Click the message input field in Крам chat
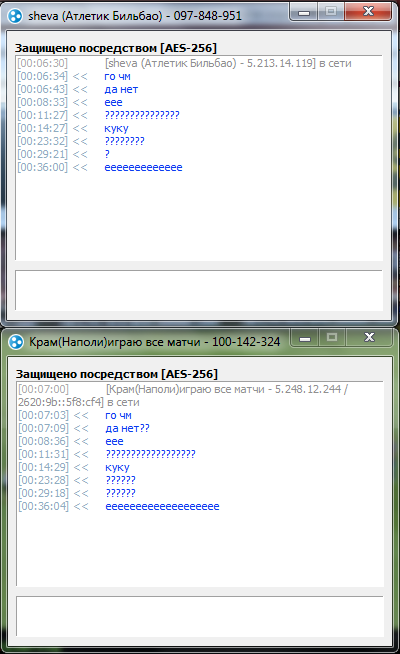Image resolution: width=400 pixels, height=654 pixels. 200,616
